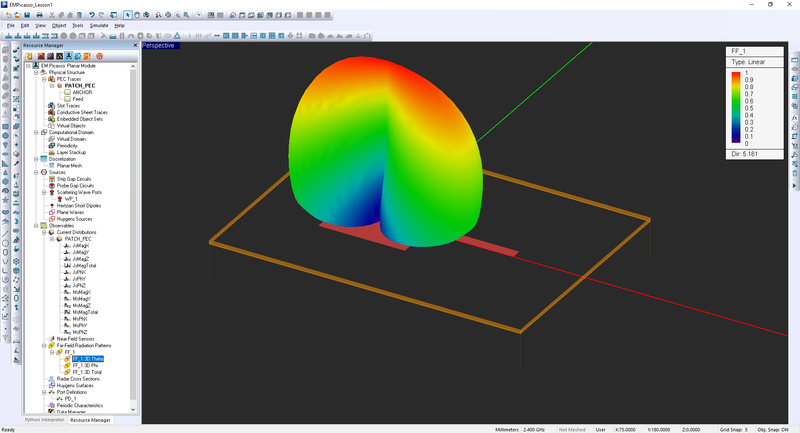
Task: Select the WP_1 wave port item
Action: click(71, 198)
